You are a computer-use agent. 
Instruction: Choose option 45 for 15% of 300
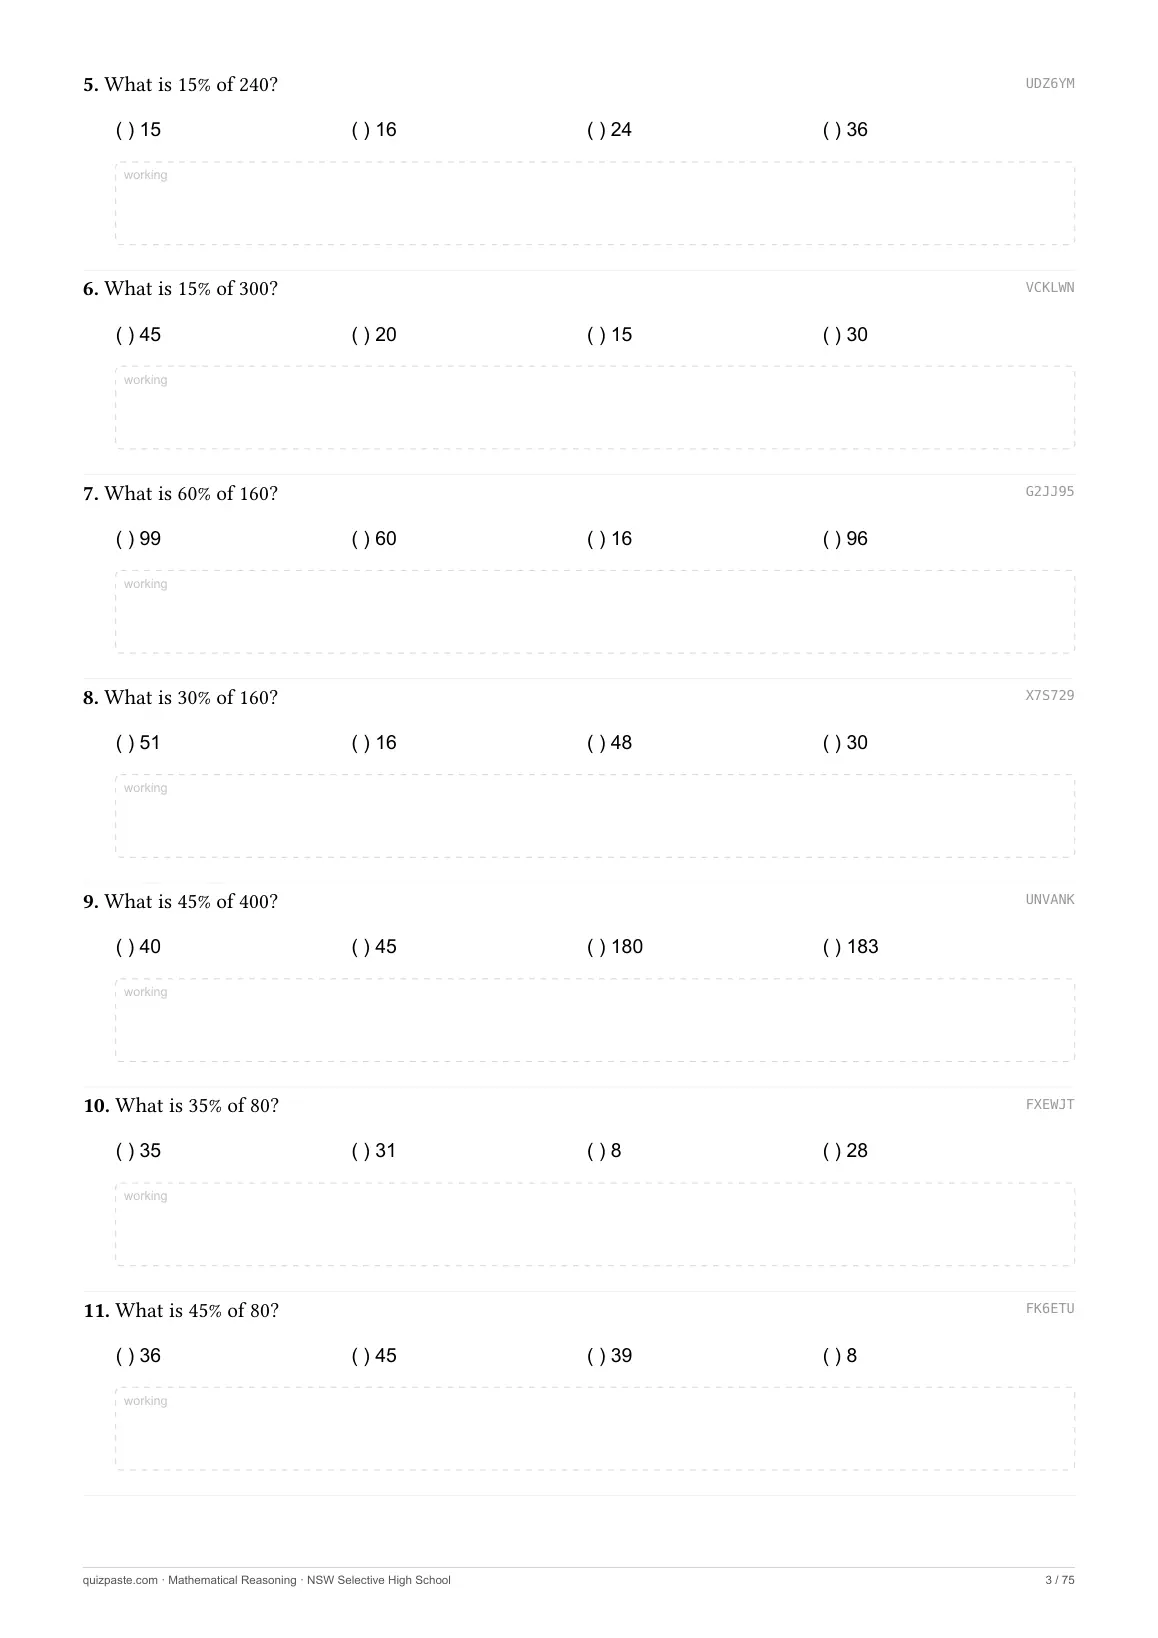coord(138,335)
